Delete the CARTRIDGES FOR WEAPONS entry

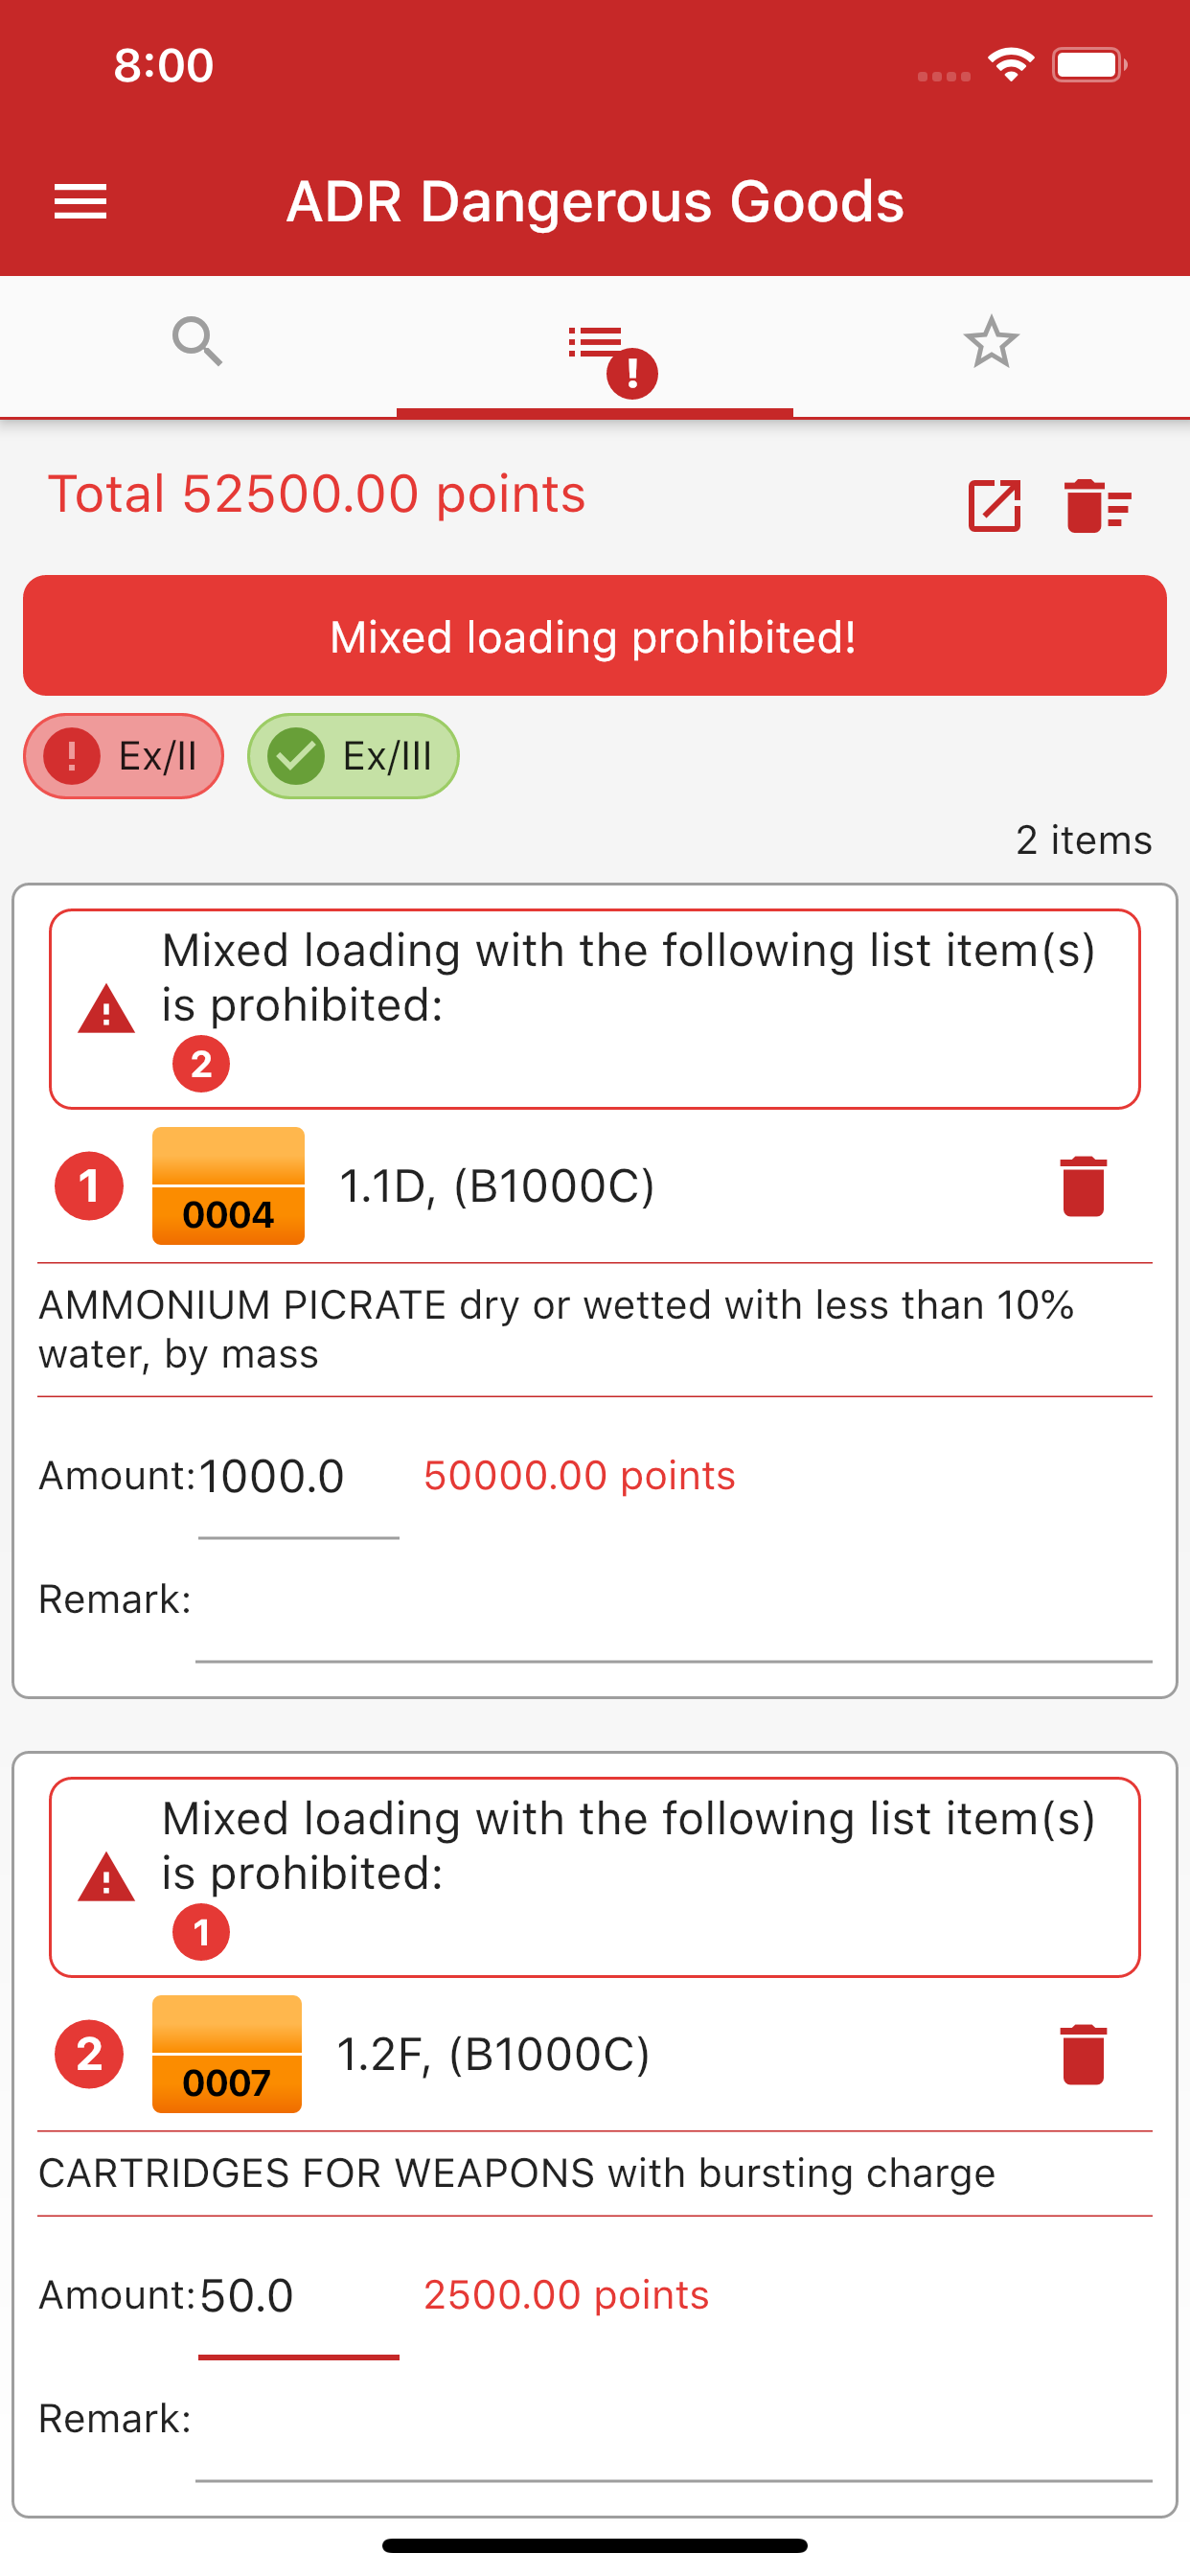(1083, 2055)
